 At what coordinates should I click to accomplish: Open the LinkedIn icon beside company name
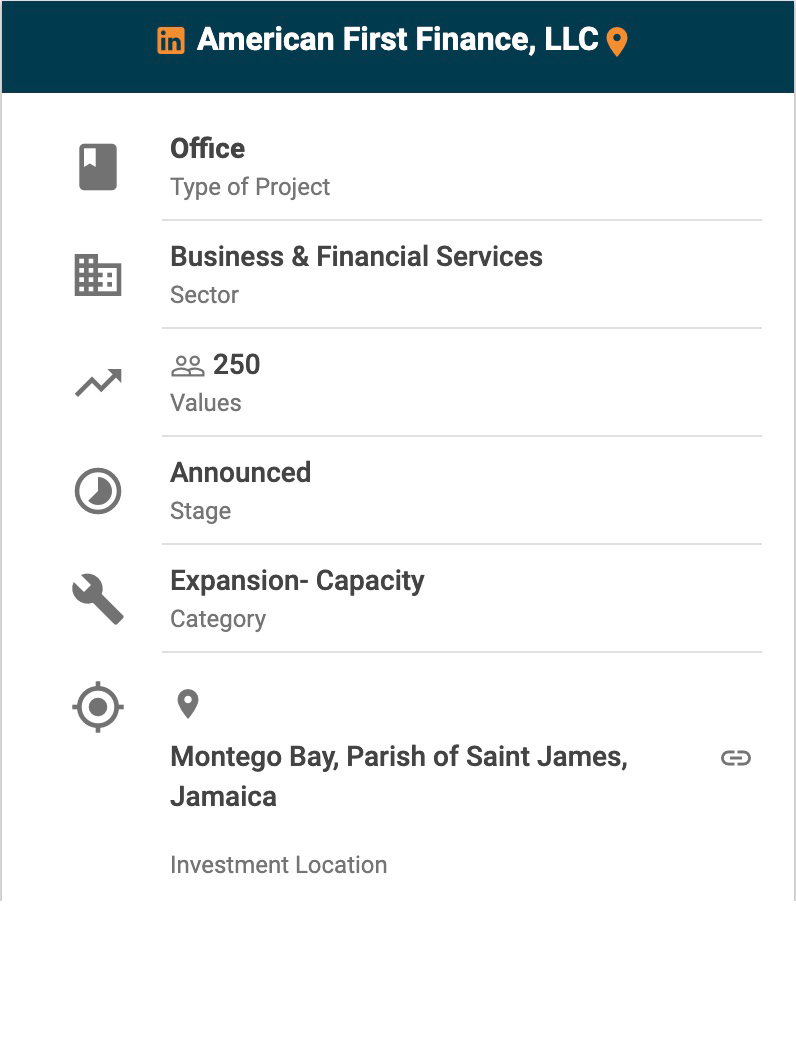171,41
